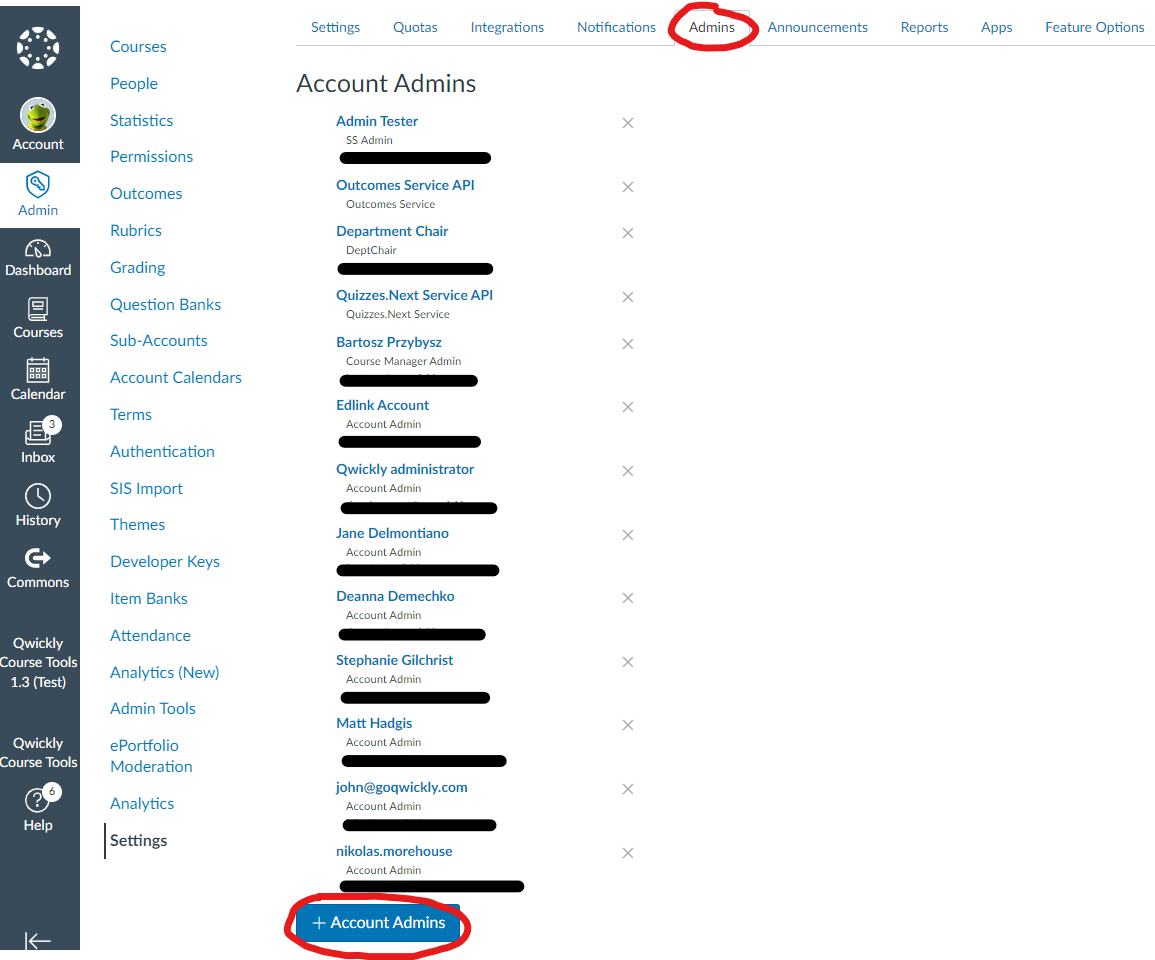Remove Admin Tester using the X icon

[x=628, y=123]
